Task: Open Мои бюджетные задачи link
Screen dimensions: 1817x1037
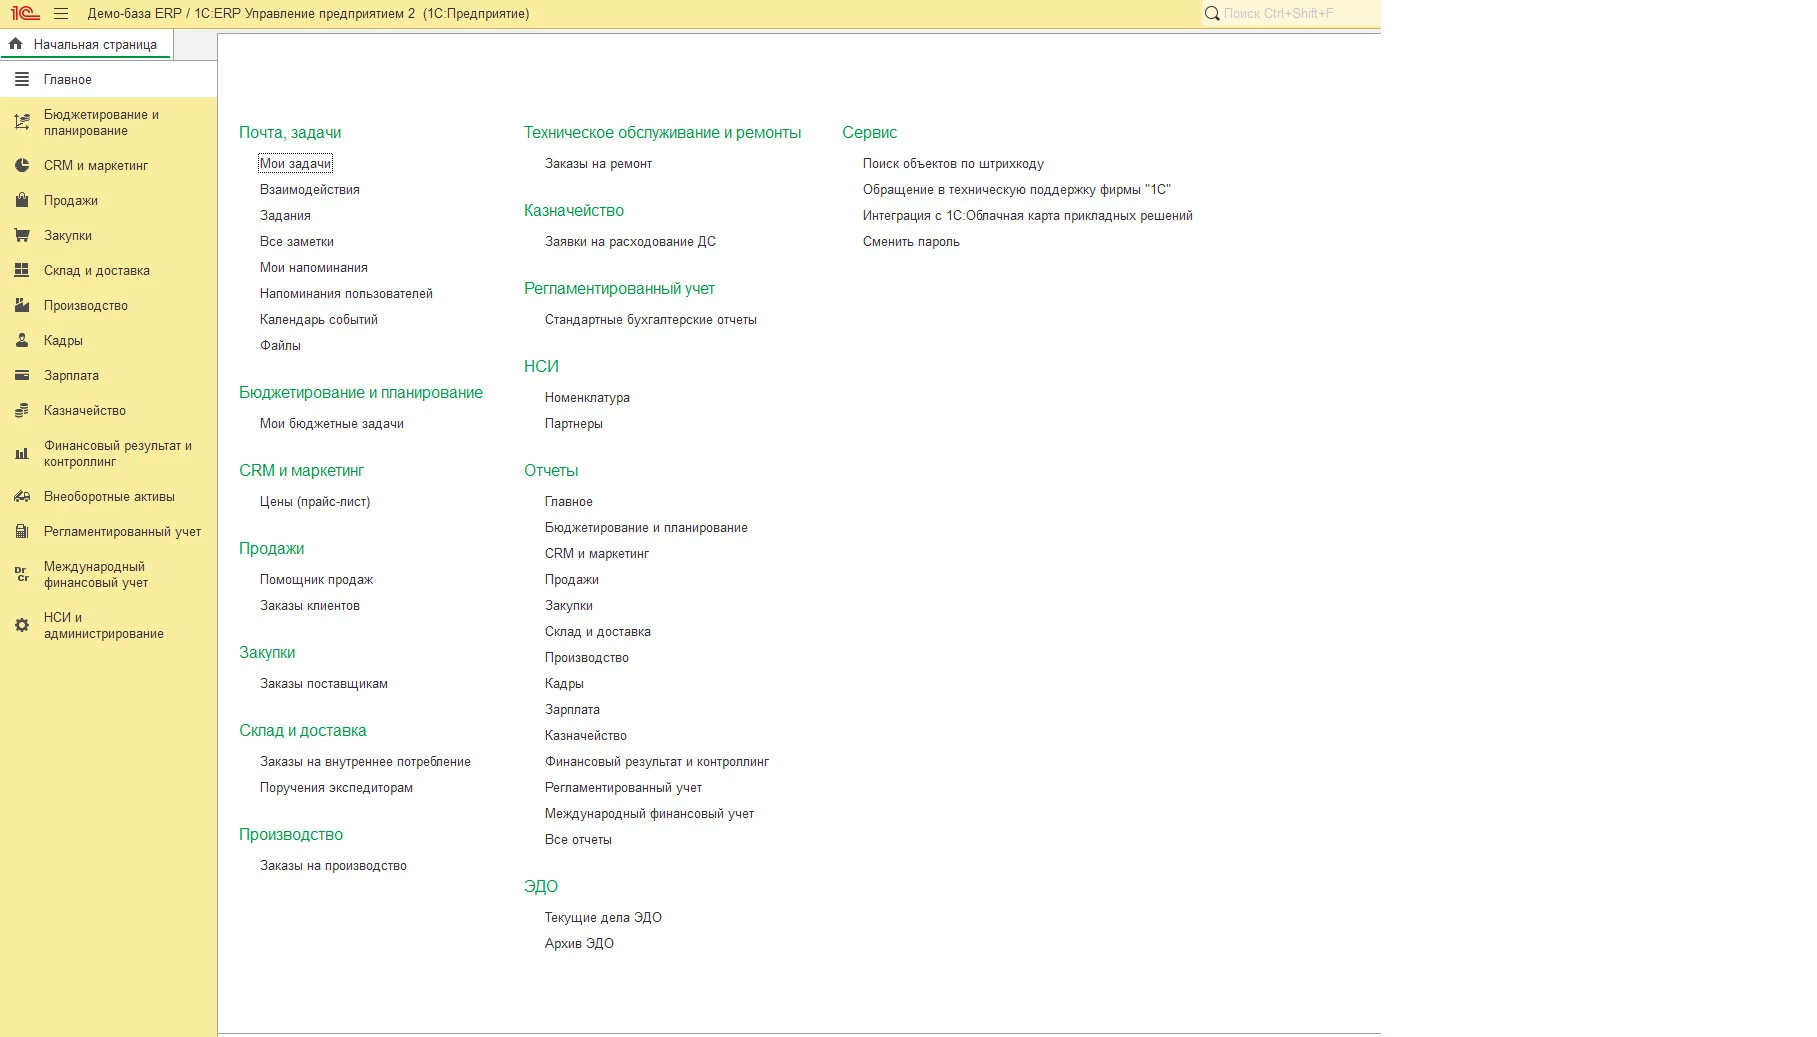Action: pos(332,423)
